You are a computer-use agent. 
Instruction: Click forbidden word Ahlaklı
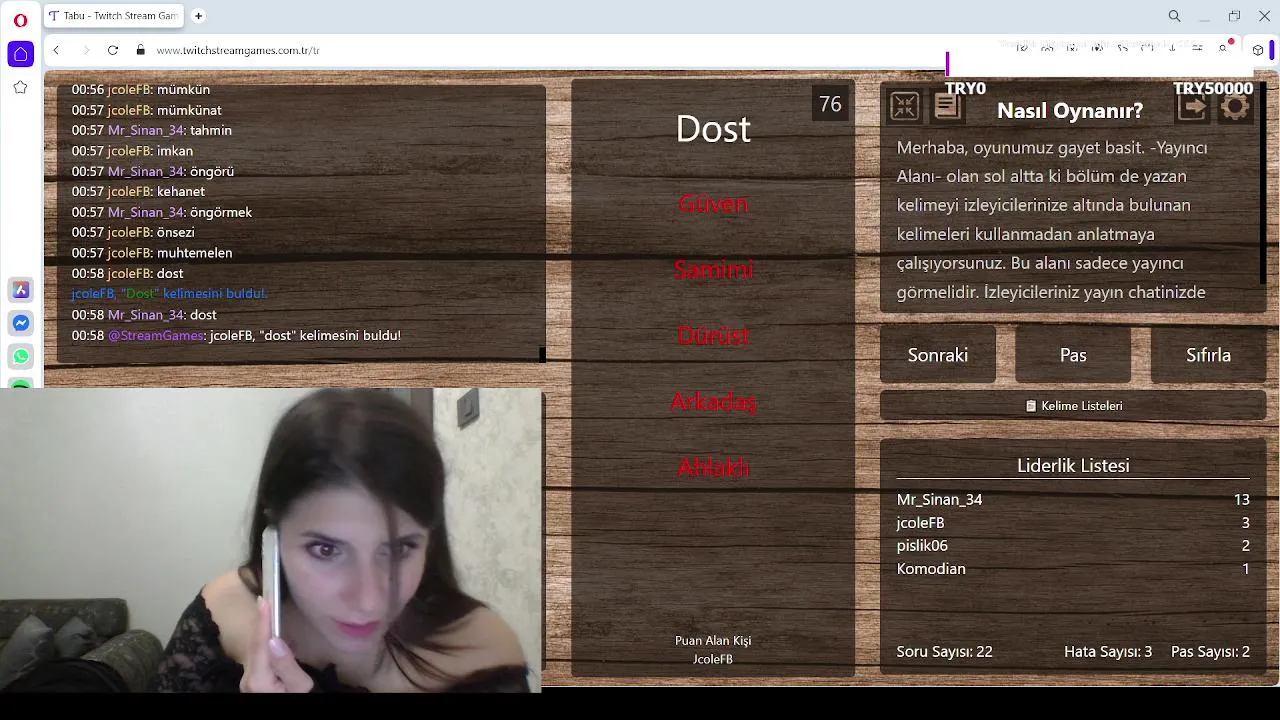pyautogui.click(x=713, y=468)
